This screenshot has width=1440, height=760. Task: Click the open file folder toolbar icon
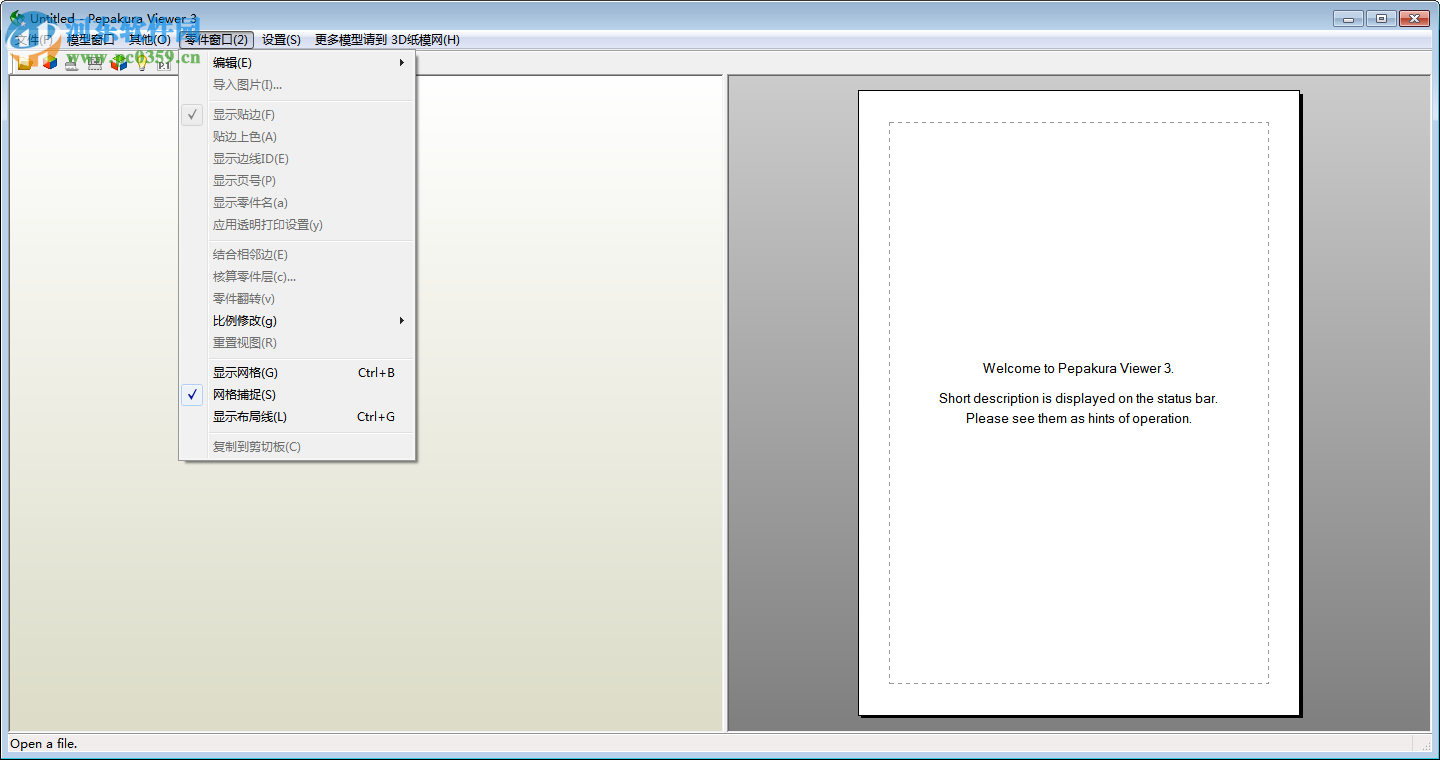pyautogui.click(x=26, y=63)
